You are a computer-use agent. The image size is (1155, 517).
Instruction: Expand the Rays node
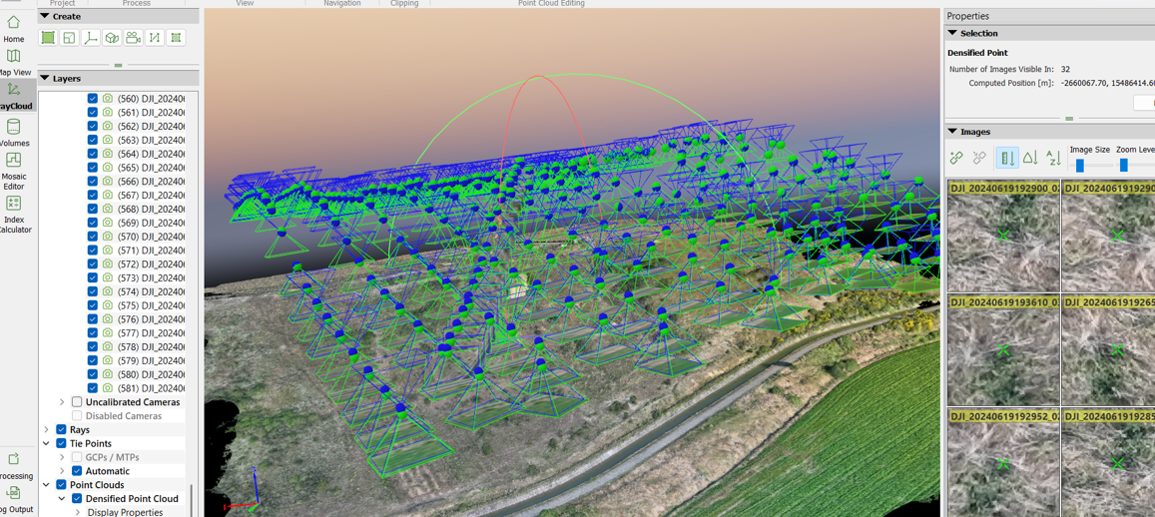tap(46, 429)
